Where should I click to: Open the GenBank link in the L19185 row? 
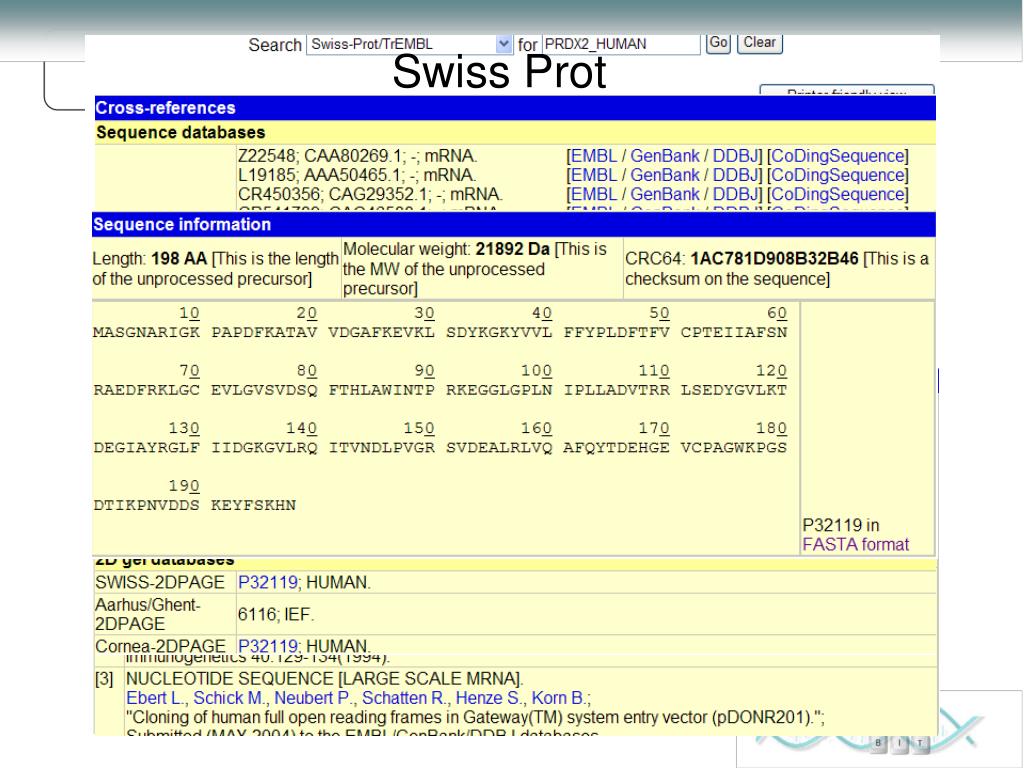tap(665, 175)
